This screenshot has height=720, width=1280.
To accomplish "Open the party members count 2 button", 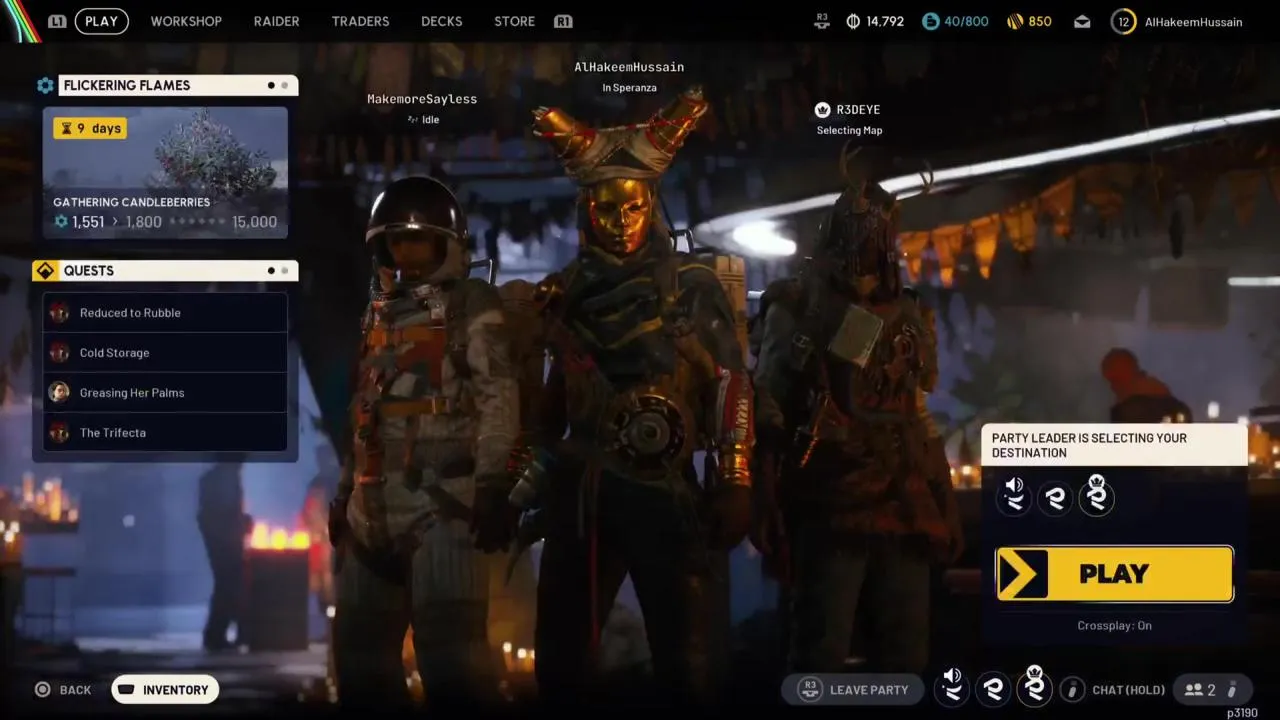I will 1211,690.
